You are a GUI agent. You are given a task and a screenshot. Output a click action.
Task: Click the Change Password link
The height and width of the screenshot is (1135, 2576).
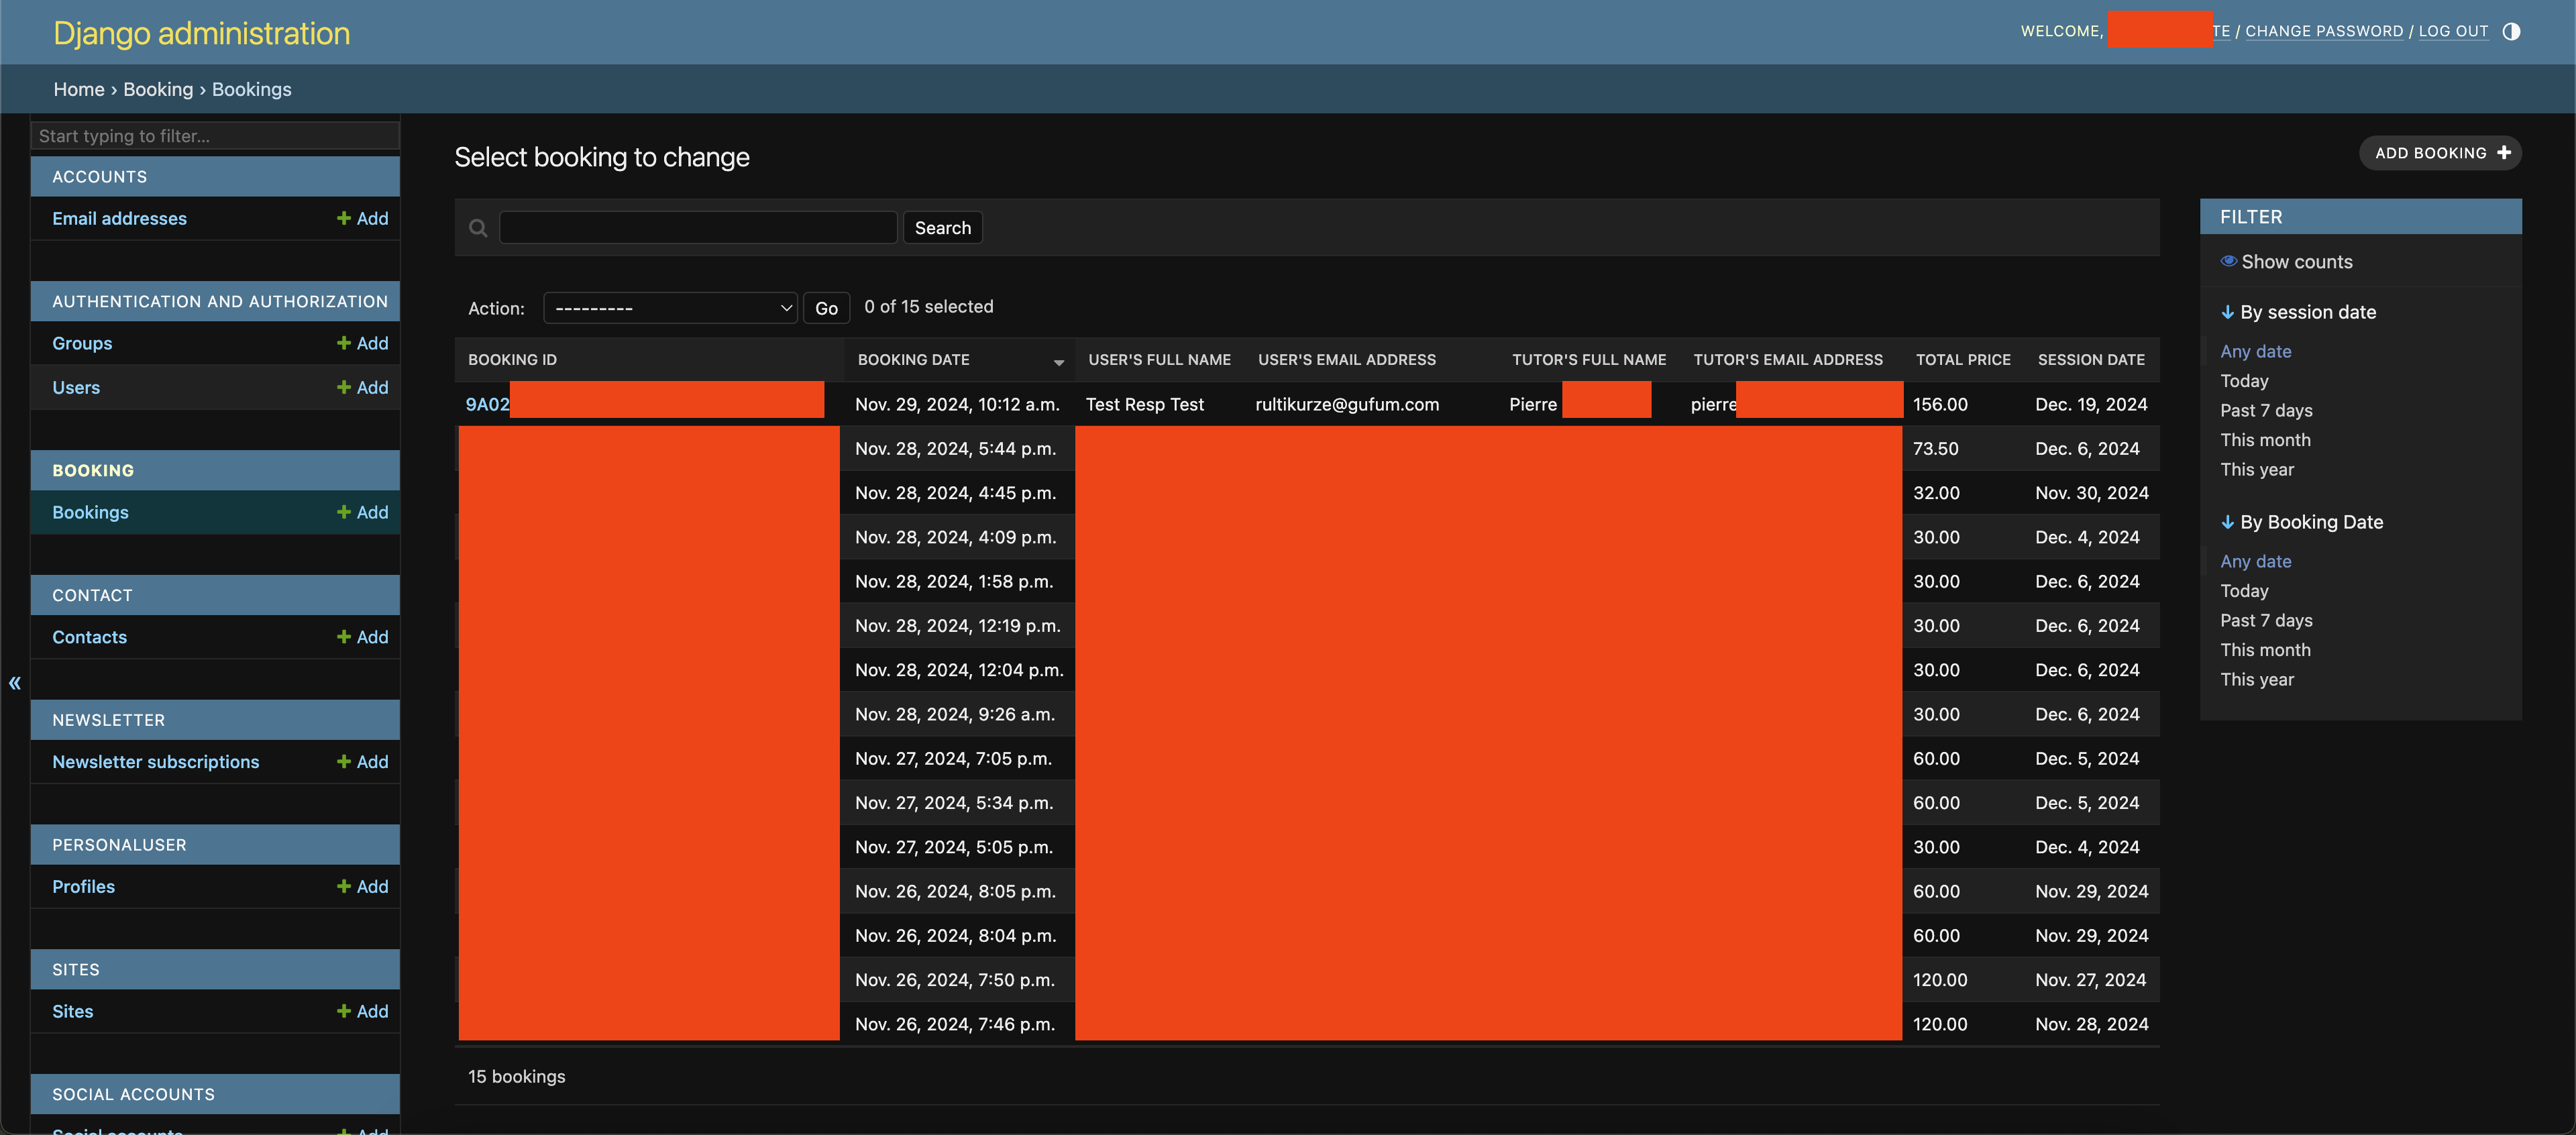point(2324,31)
